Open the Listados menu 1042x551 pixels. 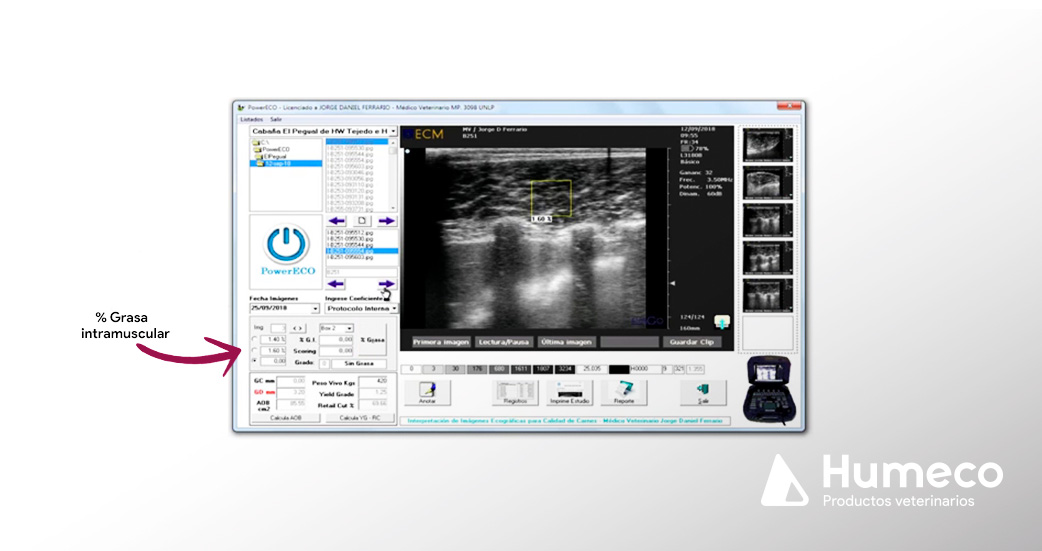point(252,120)
